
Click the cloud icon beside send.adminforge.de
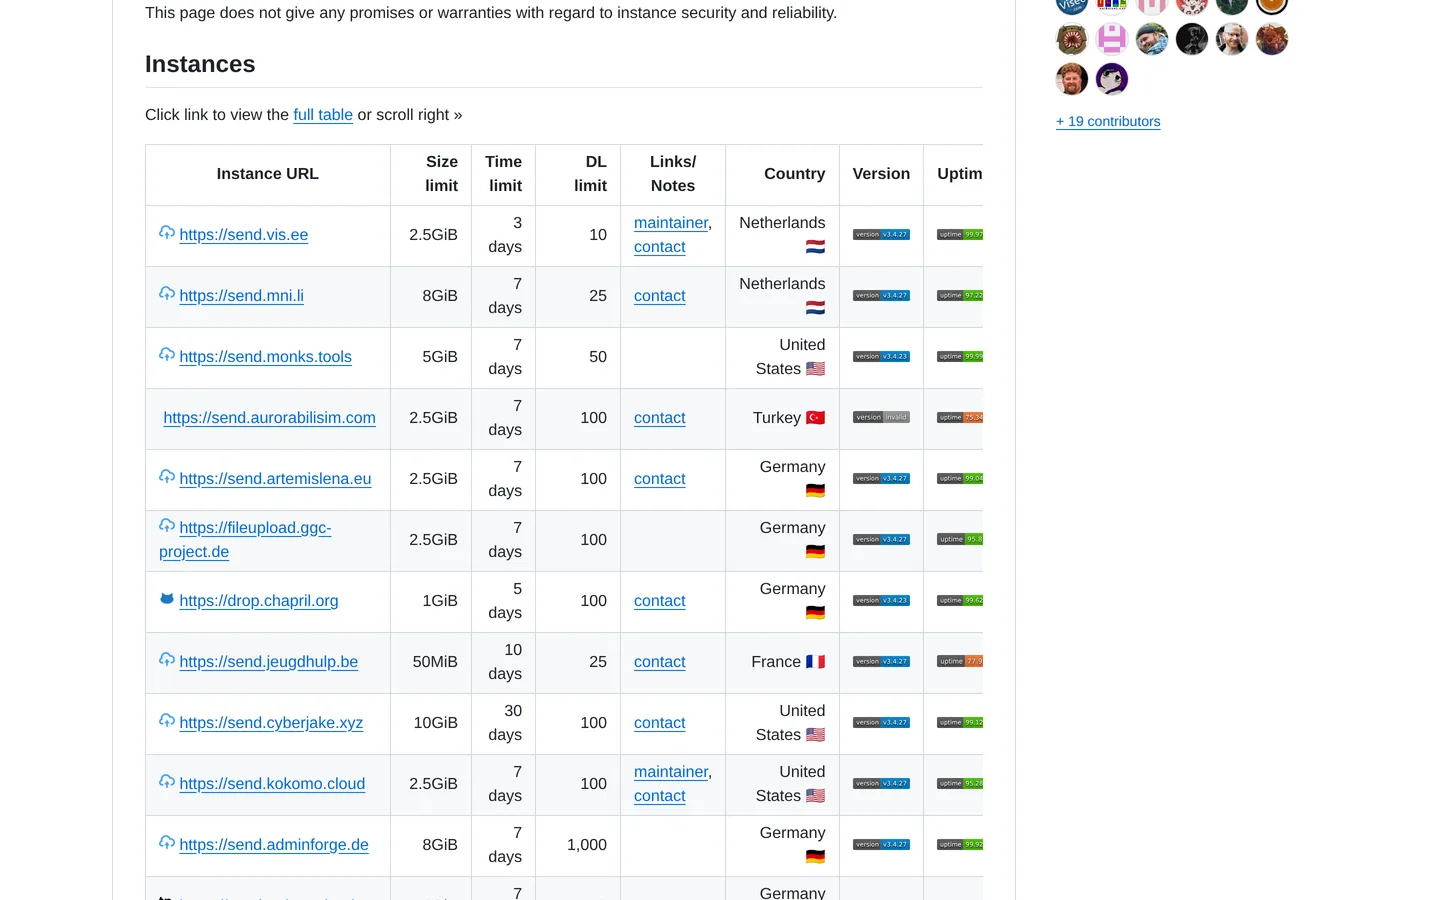[x=167, y=842]
